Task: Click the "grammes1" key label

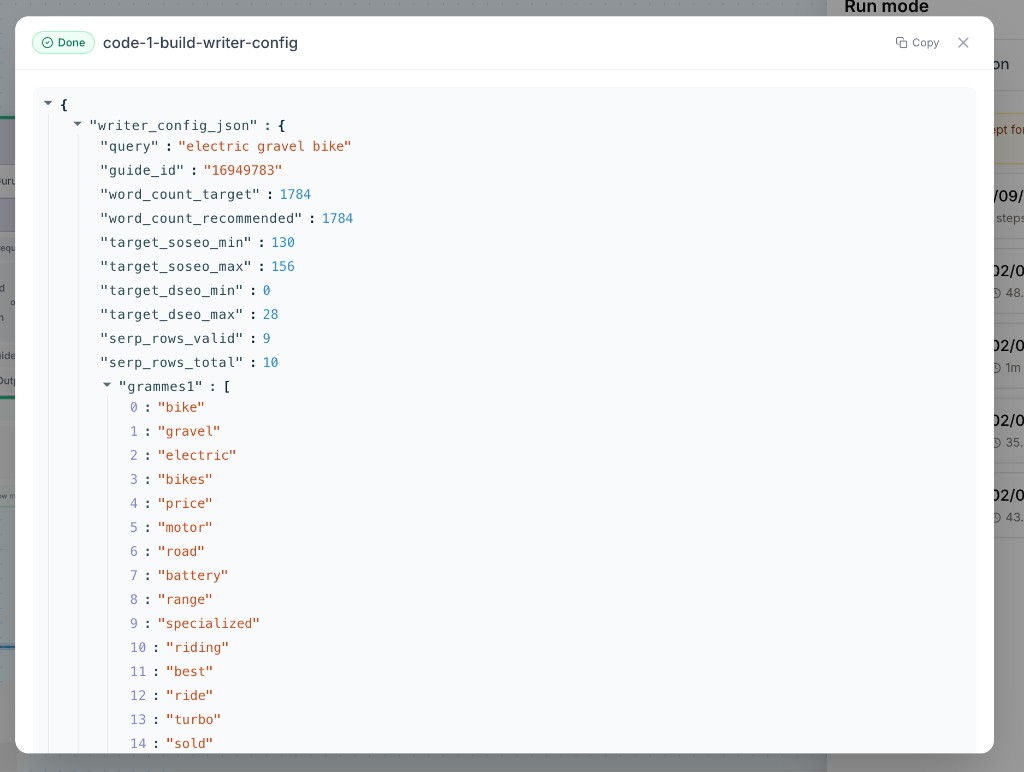Action: (161, 387)
